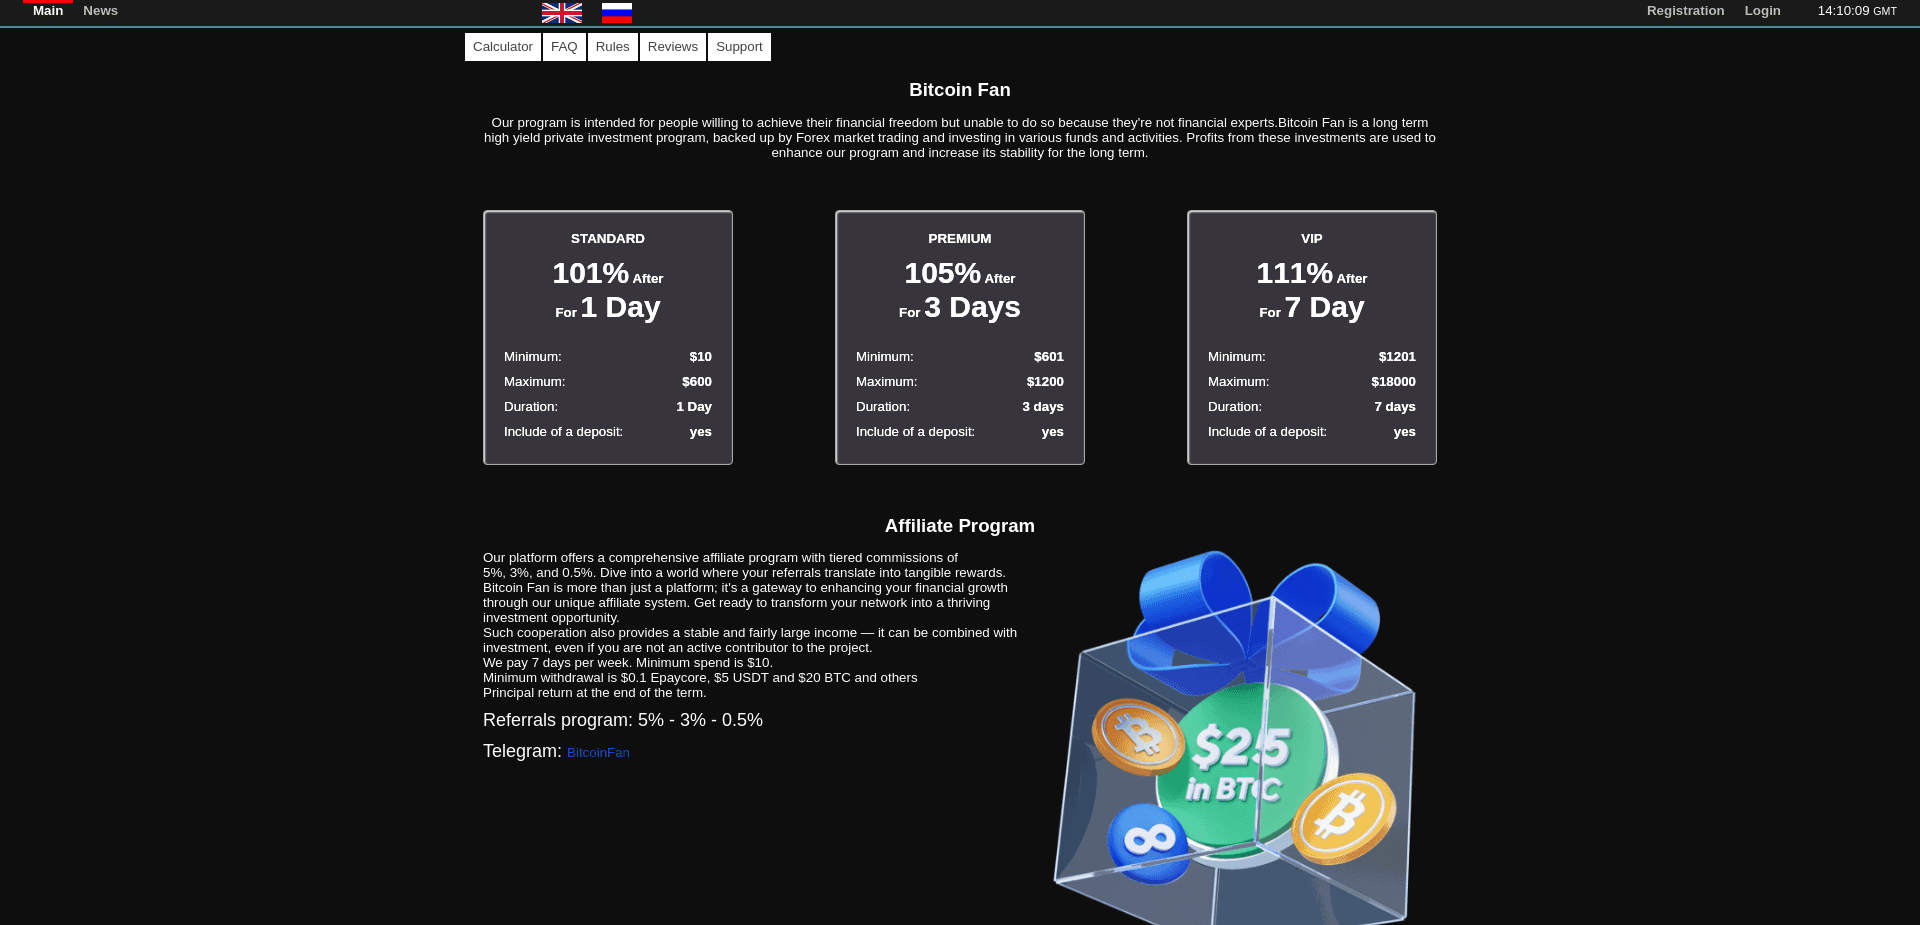
Task: Open the News section
Action: [x=100, y=10]
